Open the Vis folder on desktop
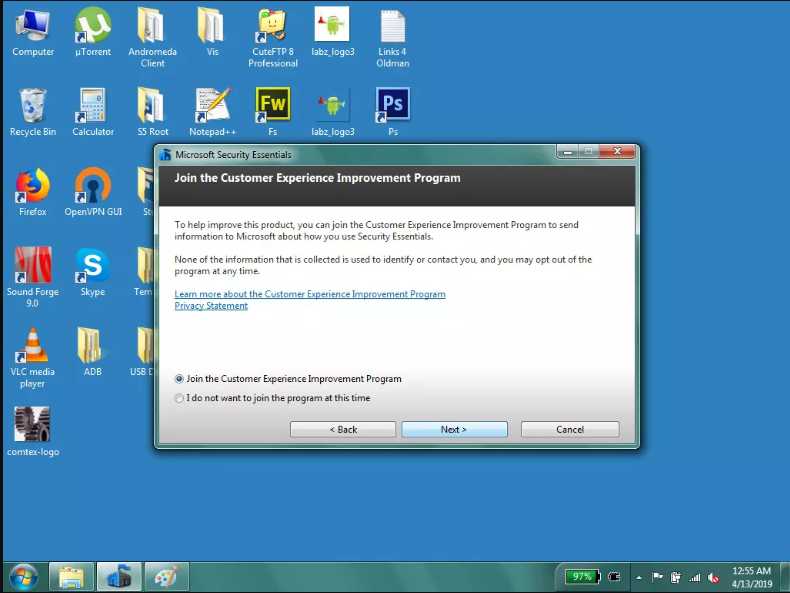Image resolution: width=790 pixels, height=593 pixels. [x=212, y=33]
